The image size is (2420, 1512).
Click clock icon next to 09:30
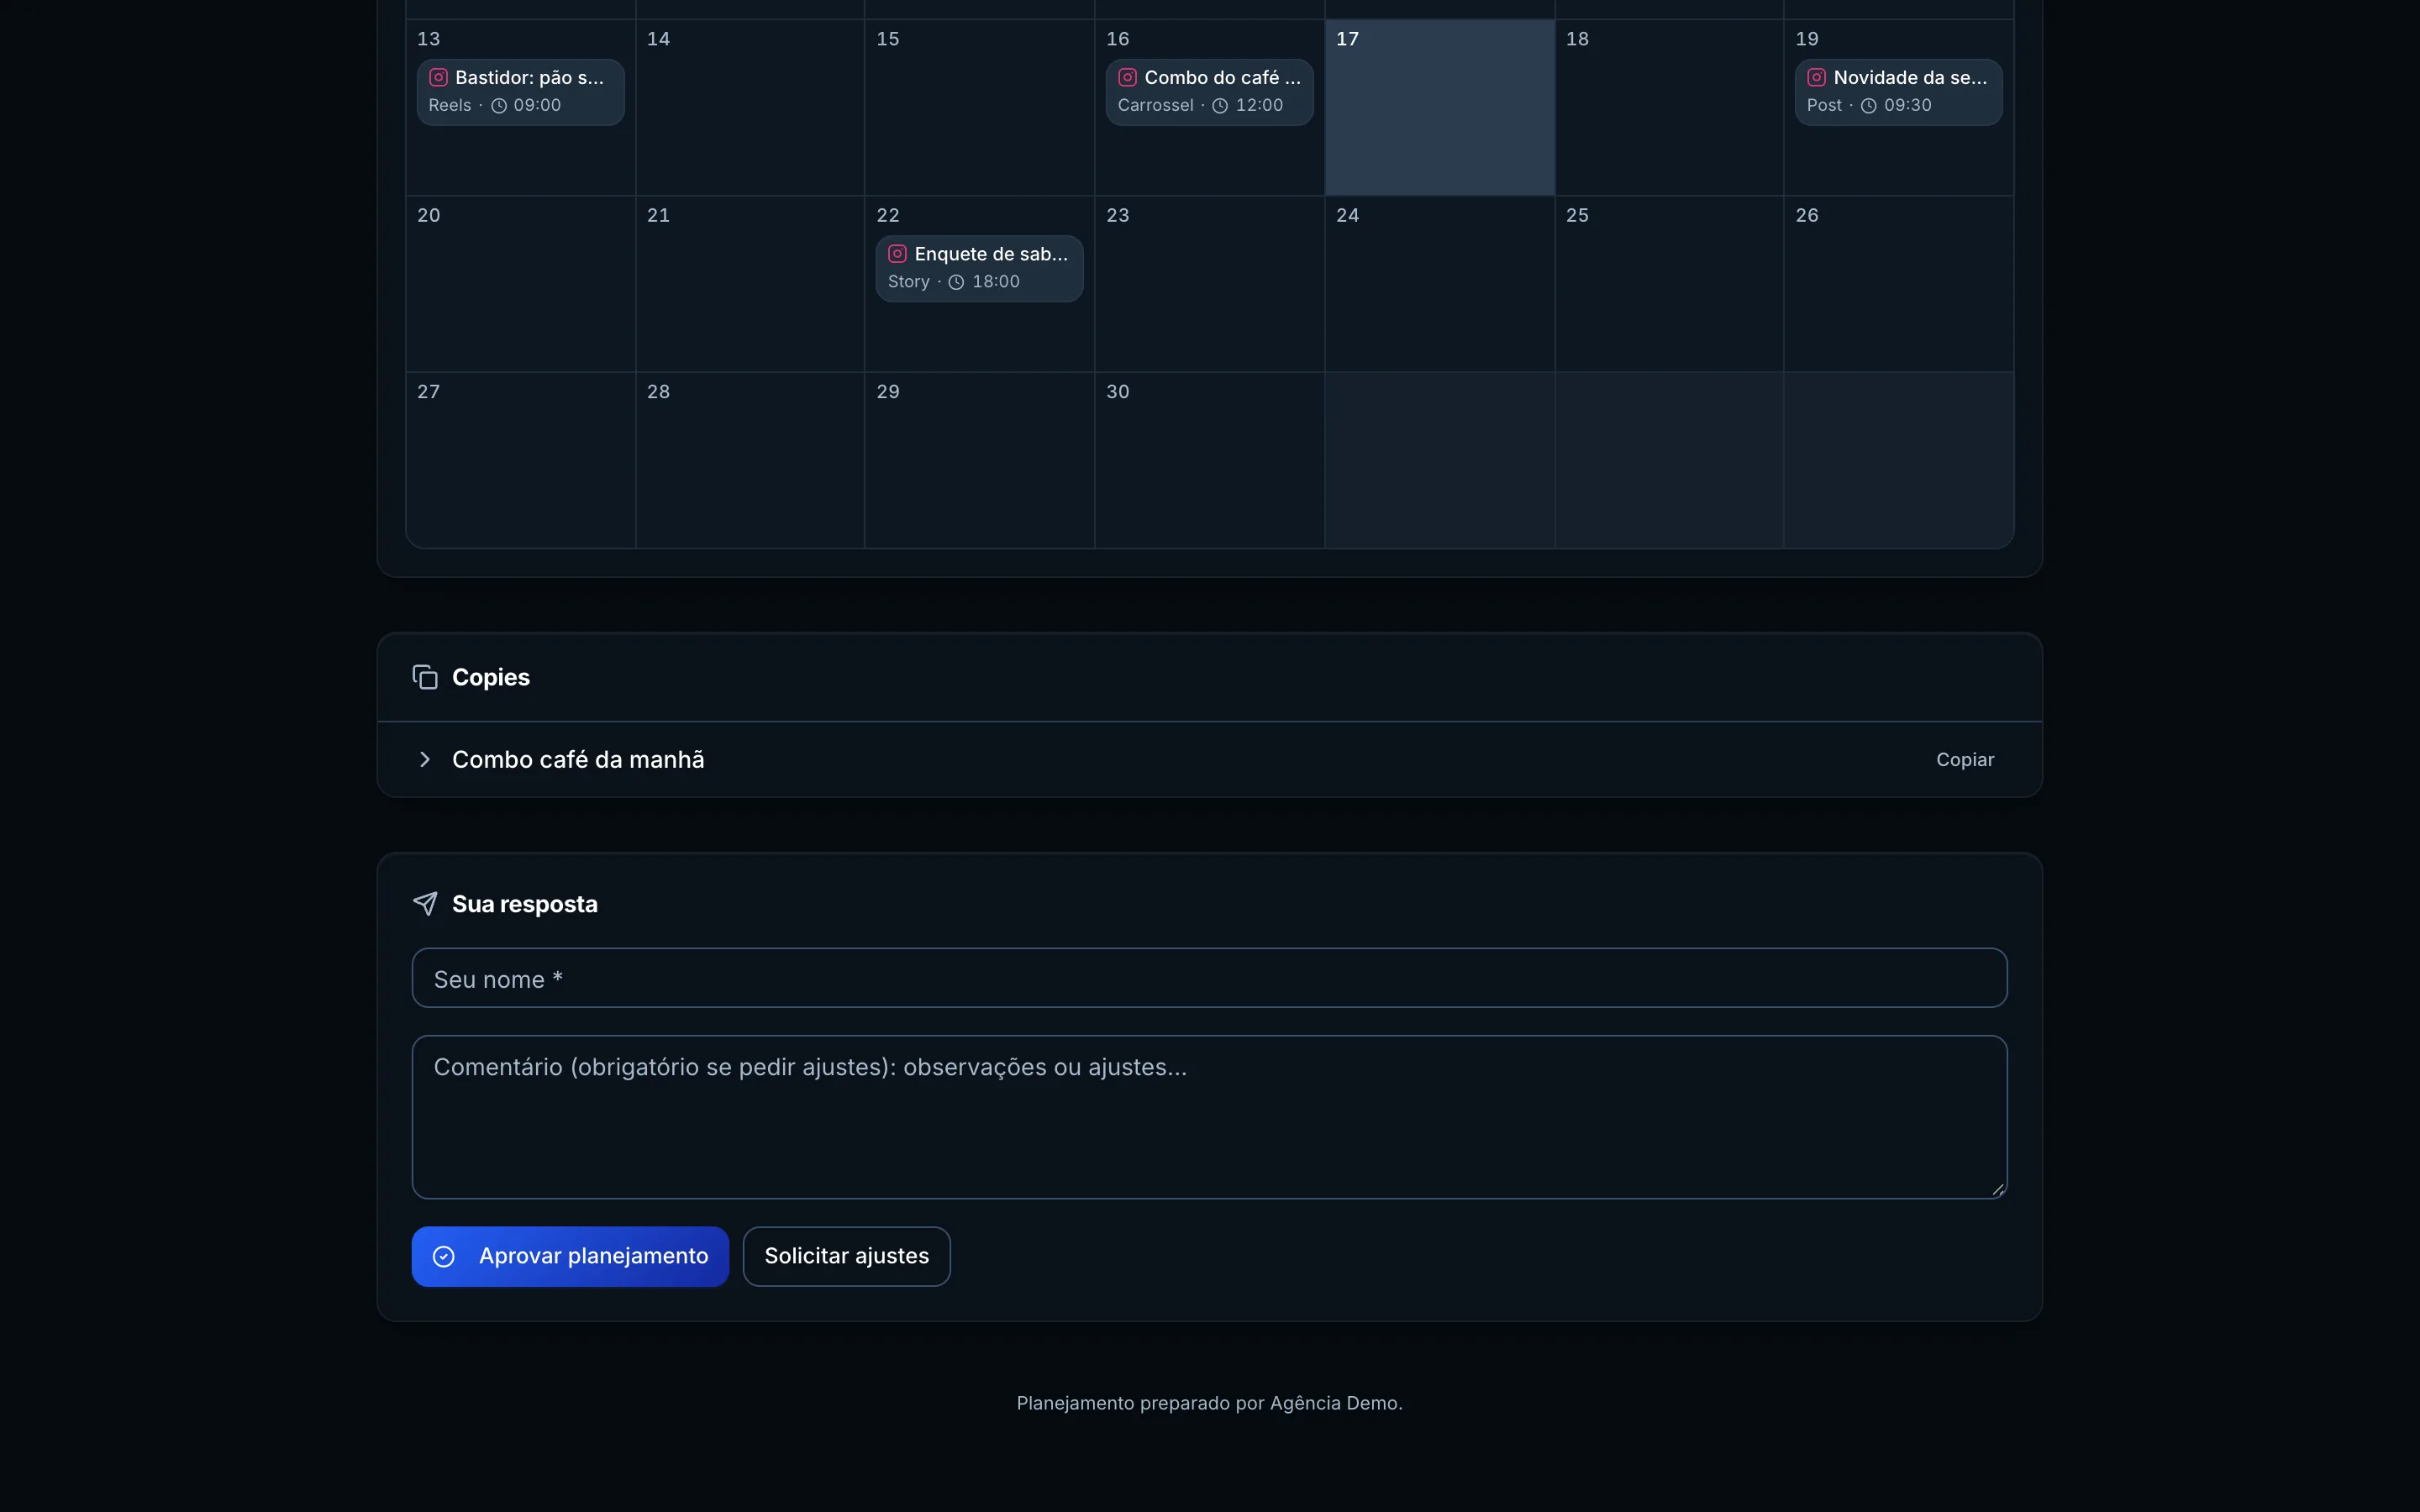1868,106
